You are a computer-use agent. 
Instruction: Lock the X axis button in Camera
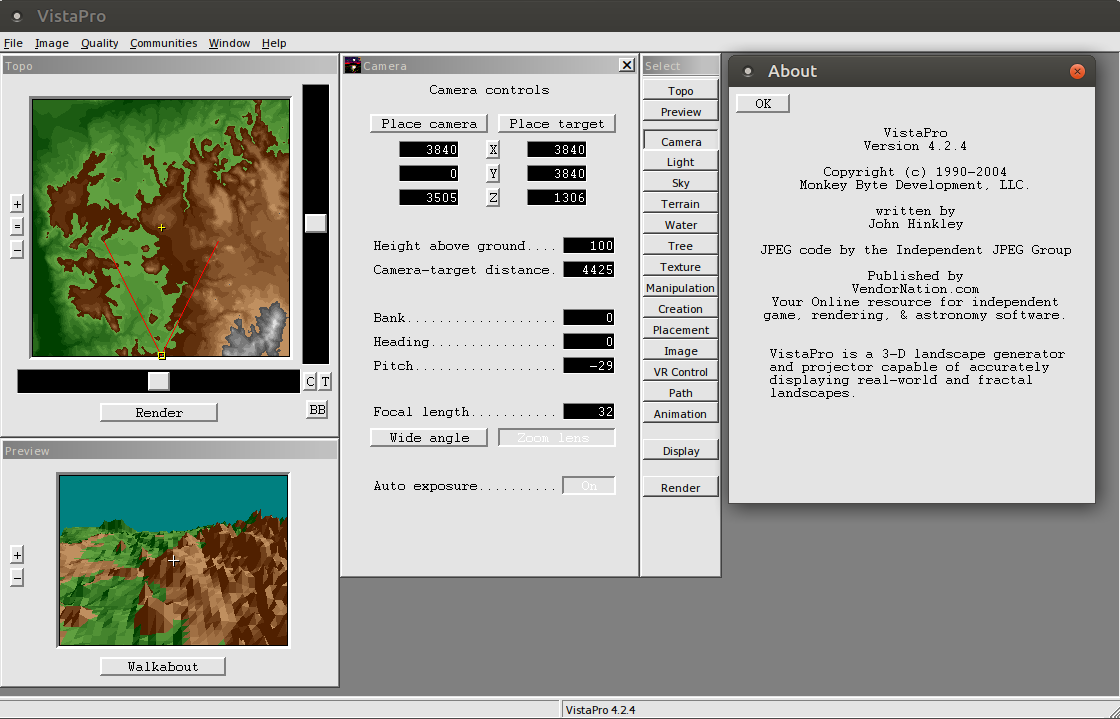(493, 149)
